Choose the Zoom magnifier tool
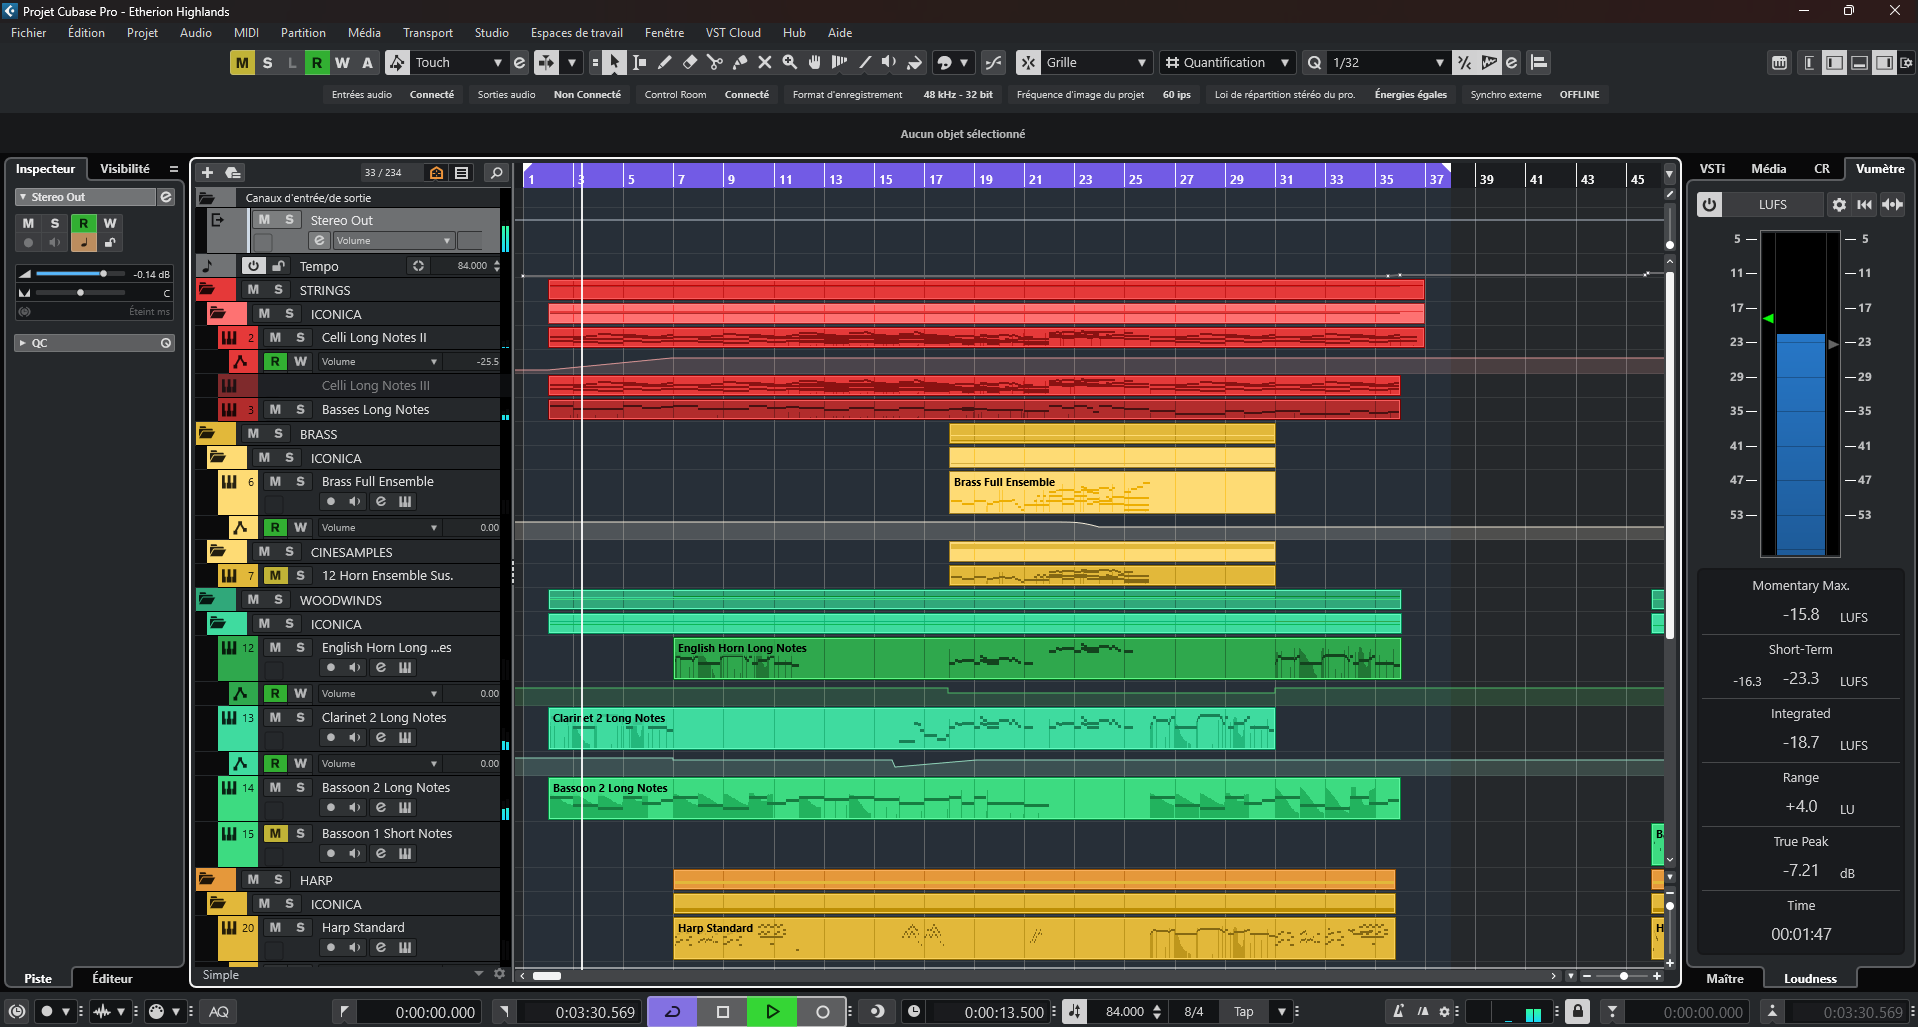 tap(789, 63)
